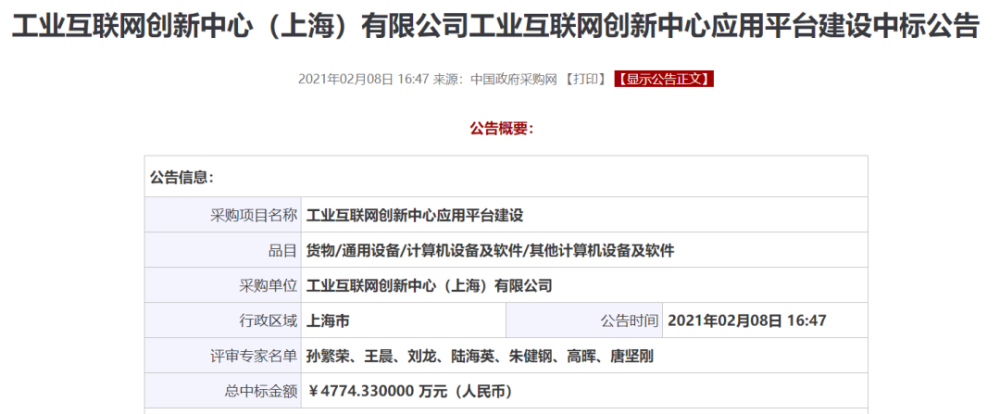Click the value 上海市
The image size is (1000, 414).
pyautogui.click(x=328, y=321)
